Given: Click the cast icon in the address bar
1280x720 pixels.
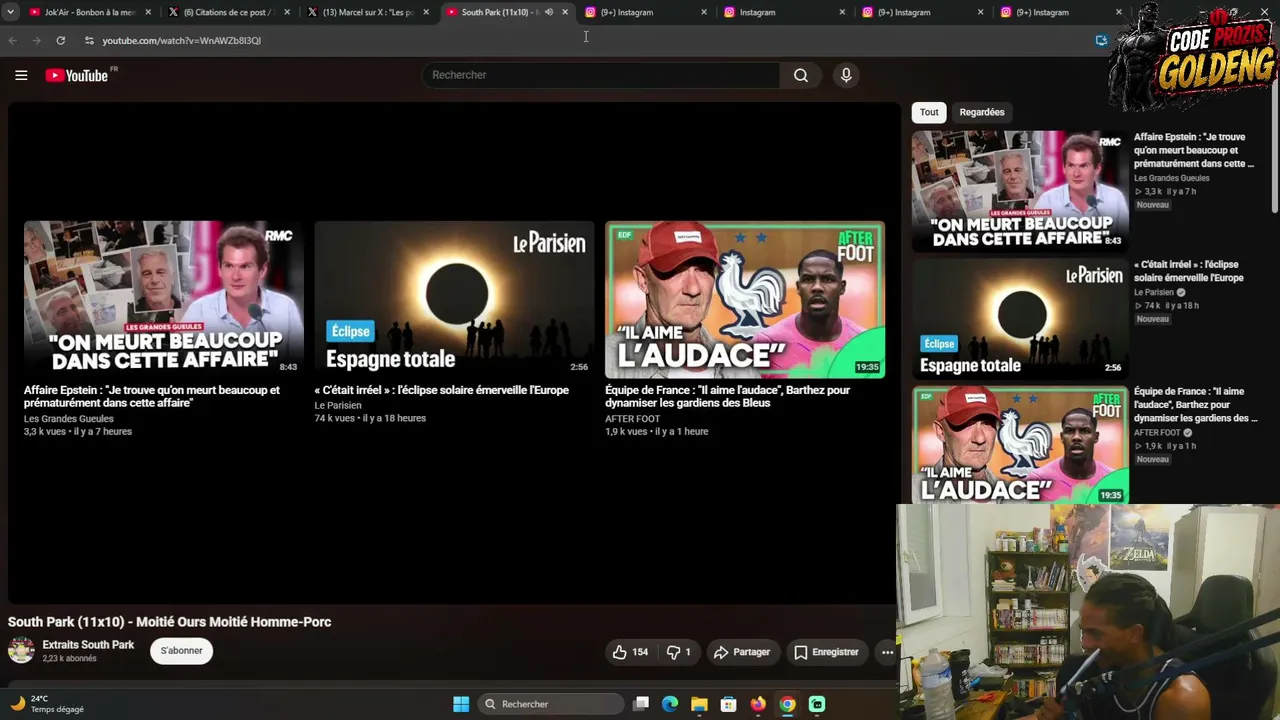Looking at the screenshot, I should coord(1101,40).
